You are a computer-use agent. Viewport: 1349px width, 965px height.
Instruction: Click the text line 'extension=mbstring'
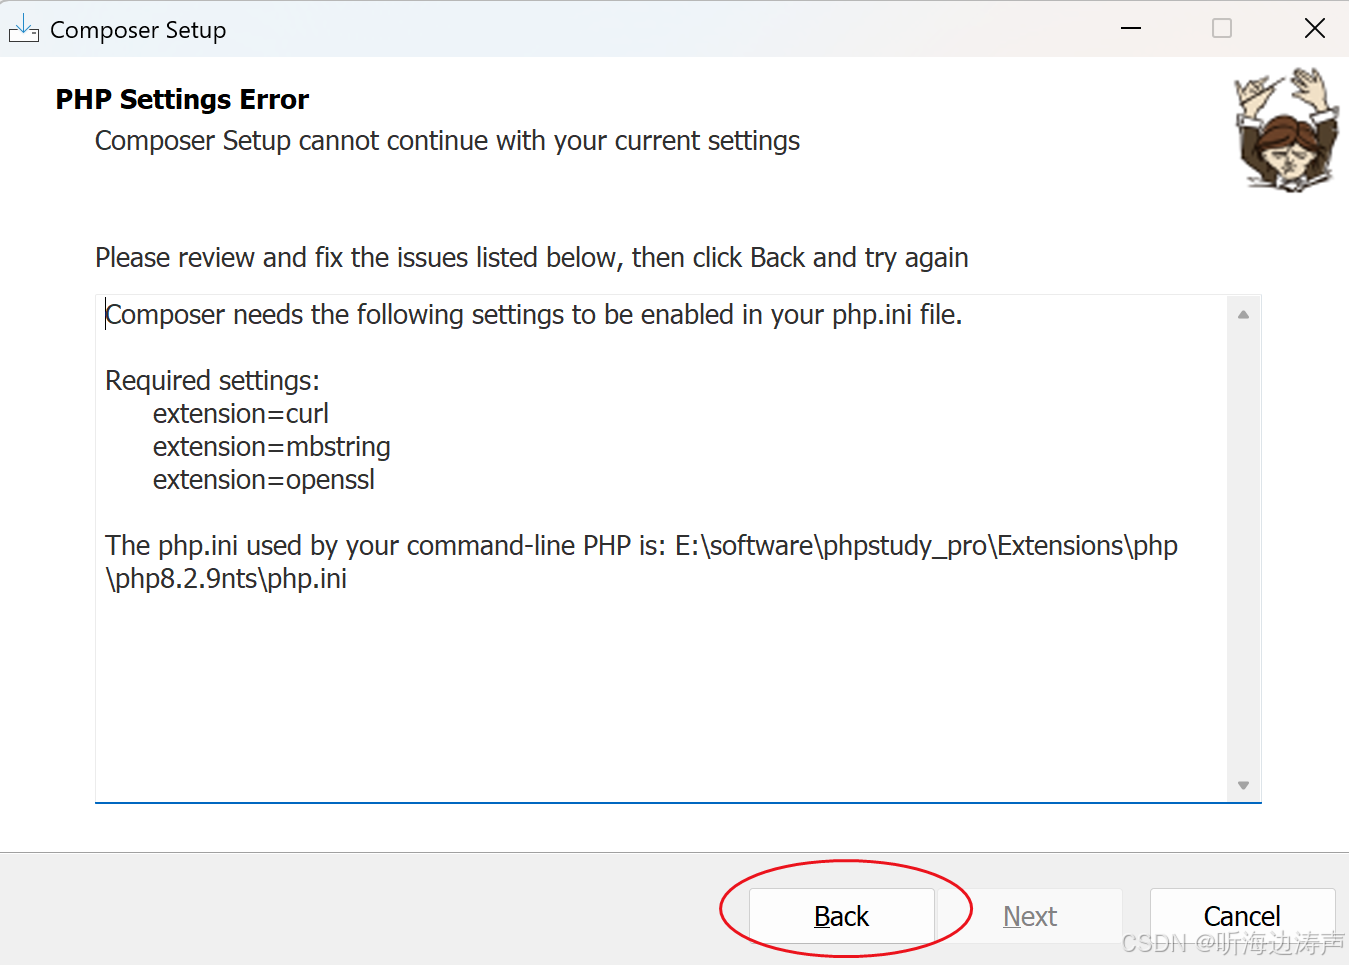coord(271,447)
